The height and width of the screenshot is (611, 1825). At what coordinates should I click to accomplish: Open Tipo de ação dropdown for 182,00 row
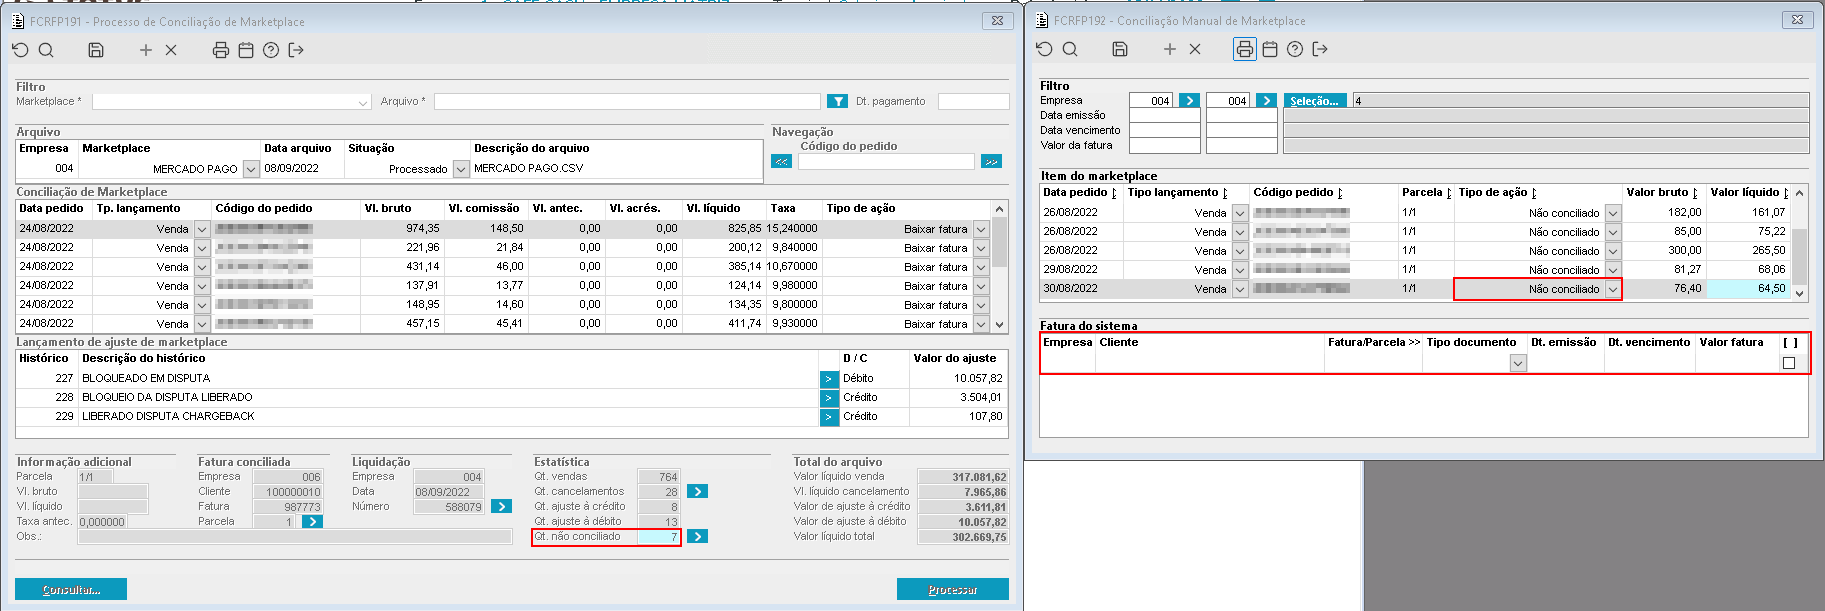(1612, 213)
